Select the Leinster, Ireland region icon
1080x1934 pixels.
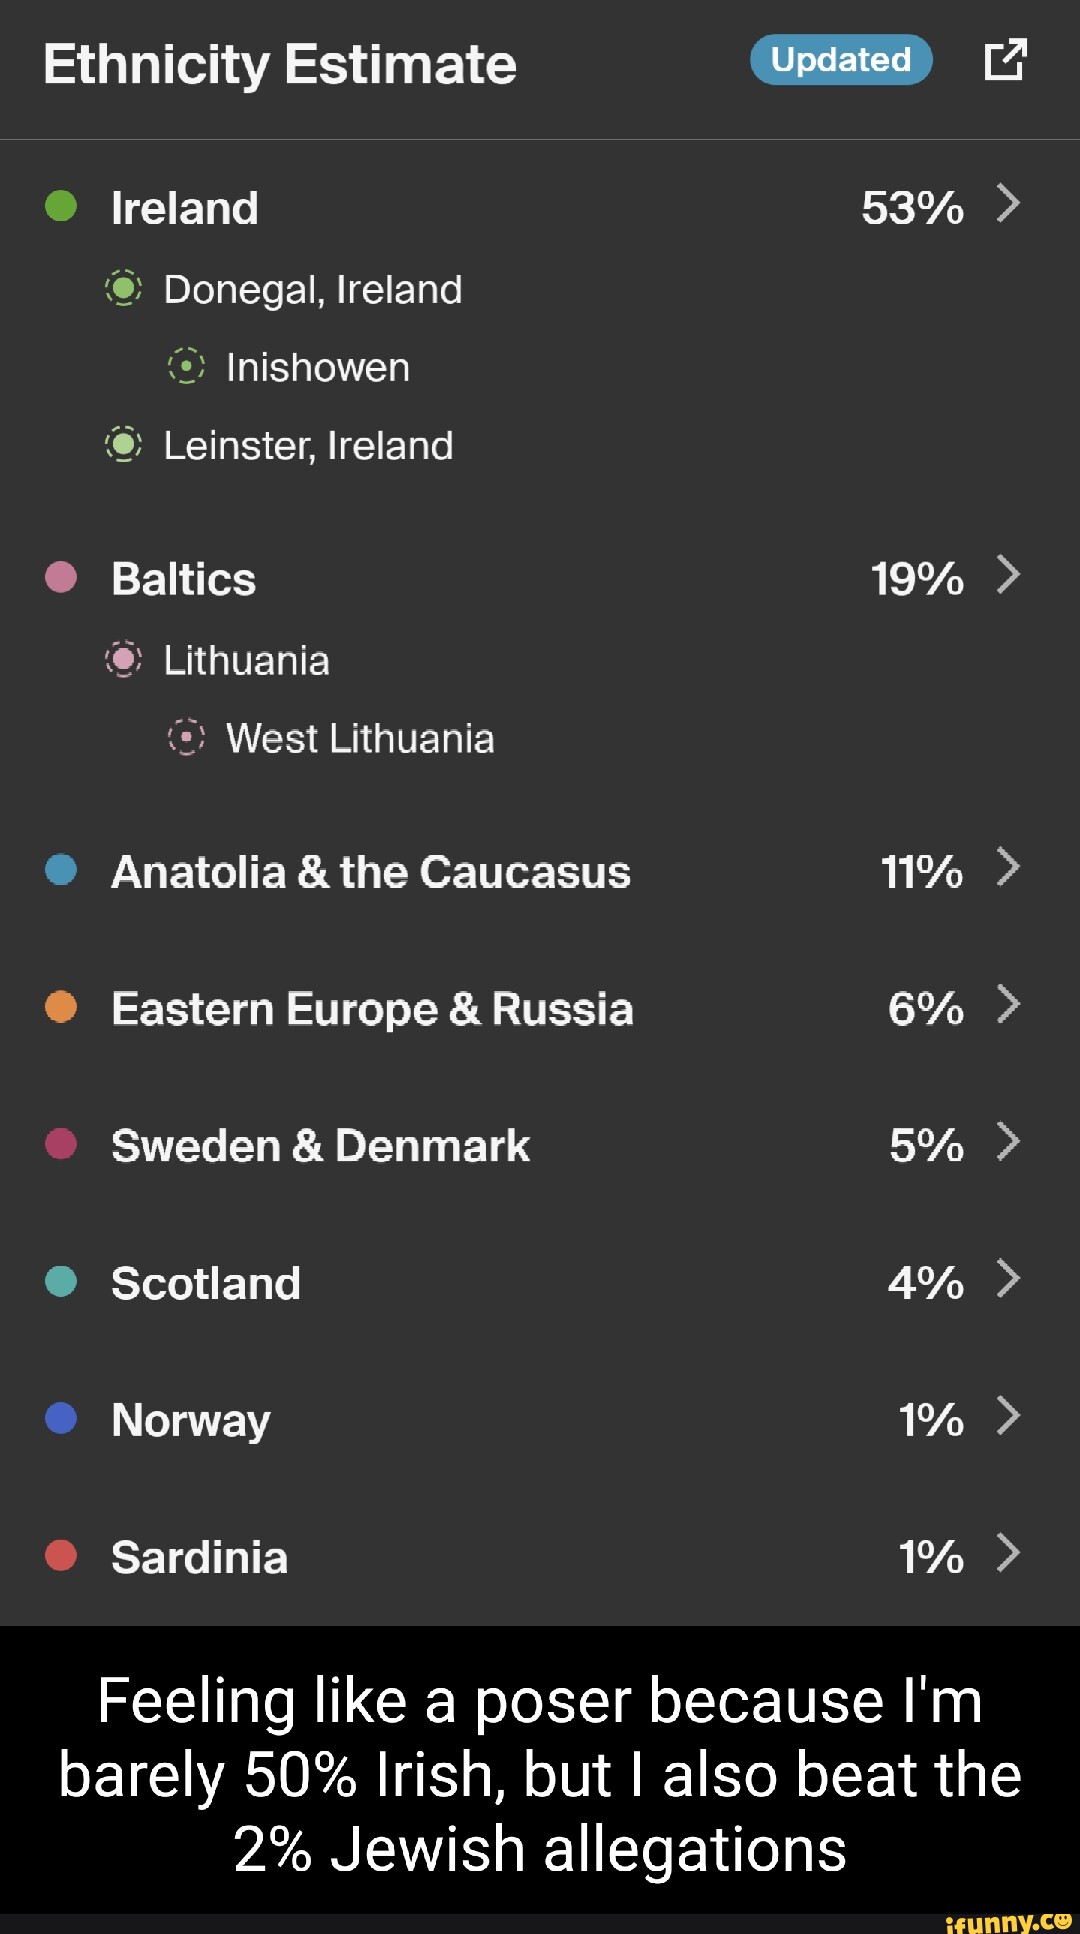[124, 445]
